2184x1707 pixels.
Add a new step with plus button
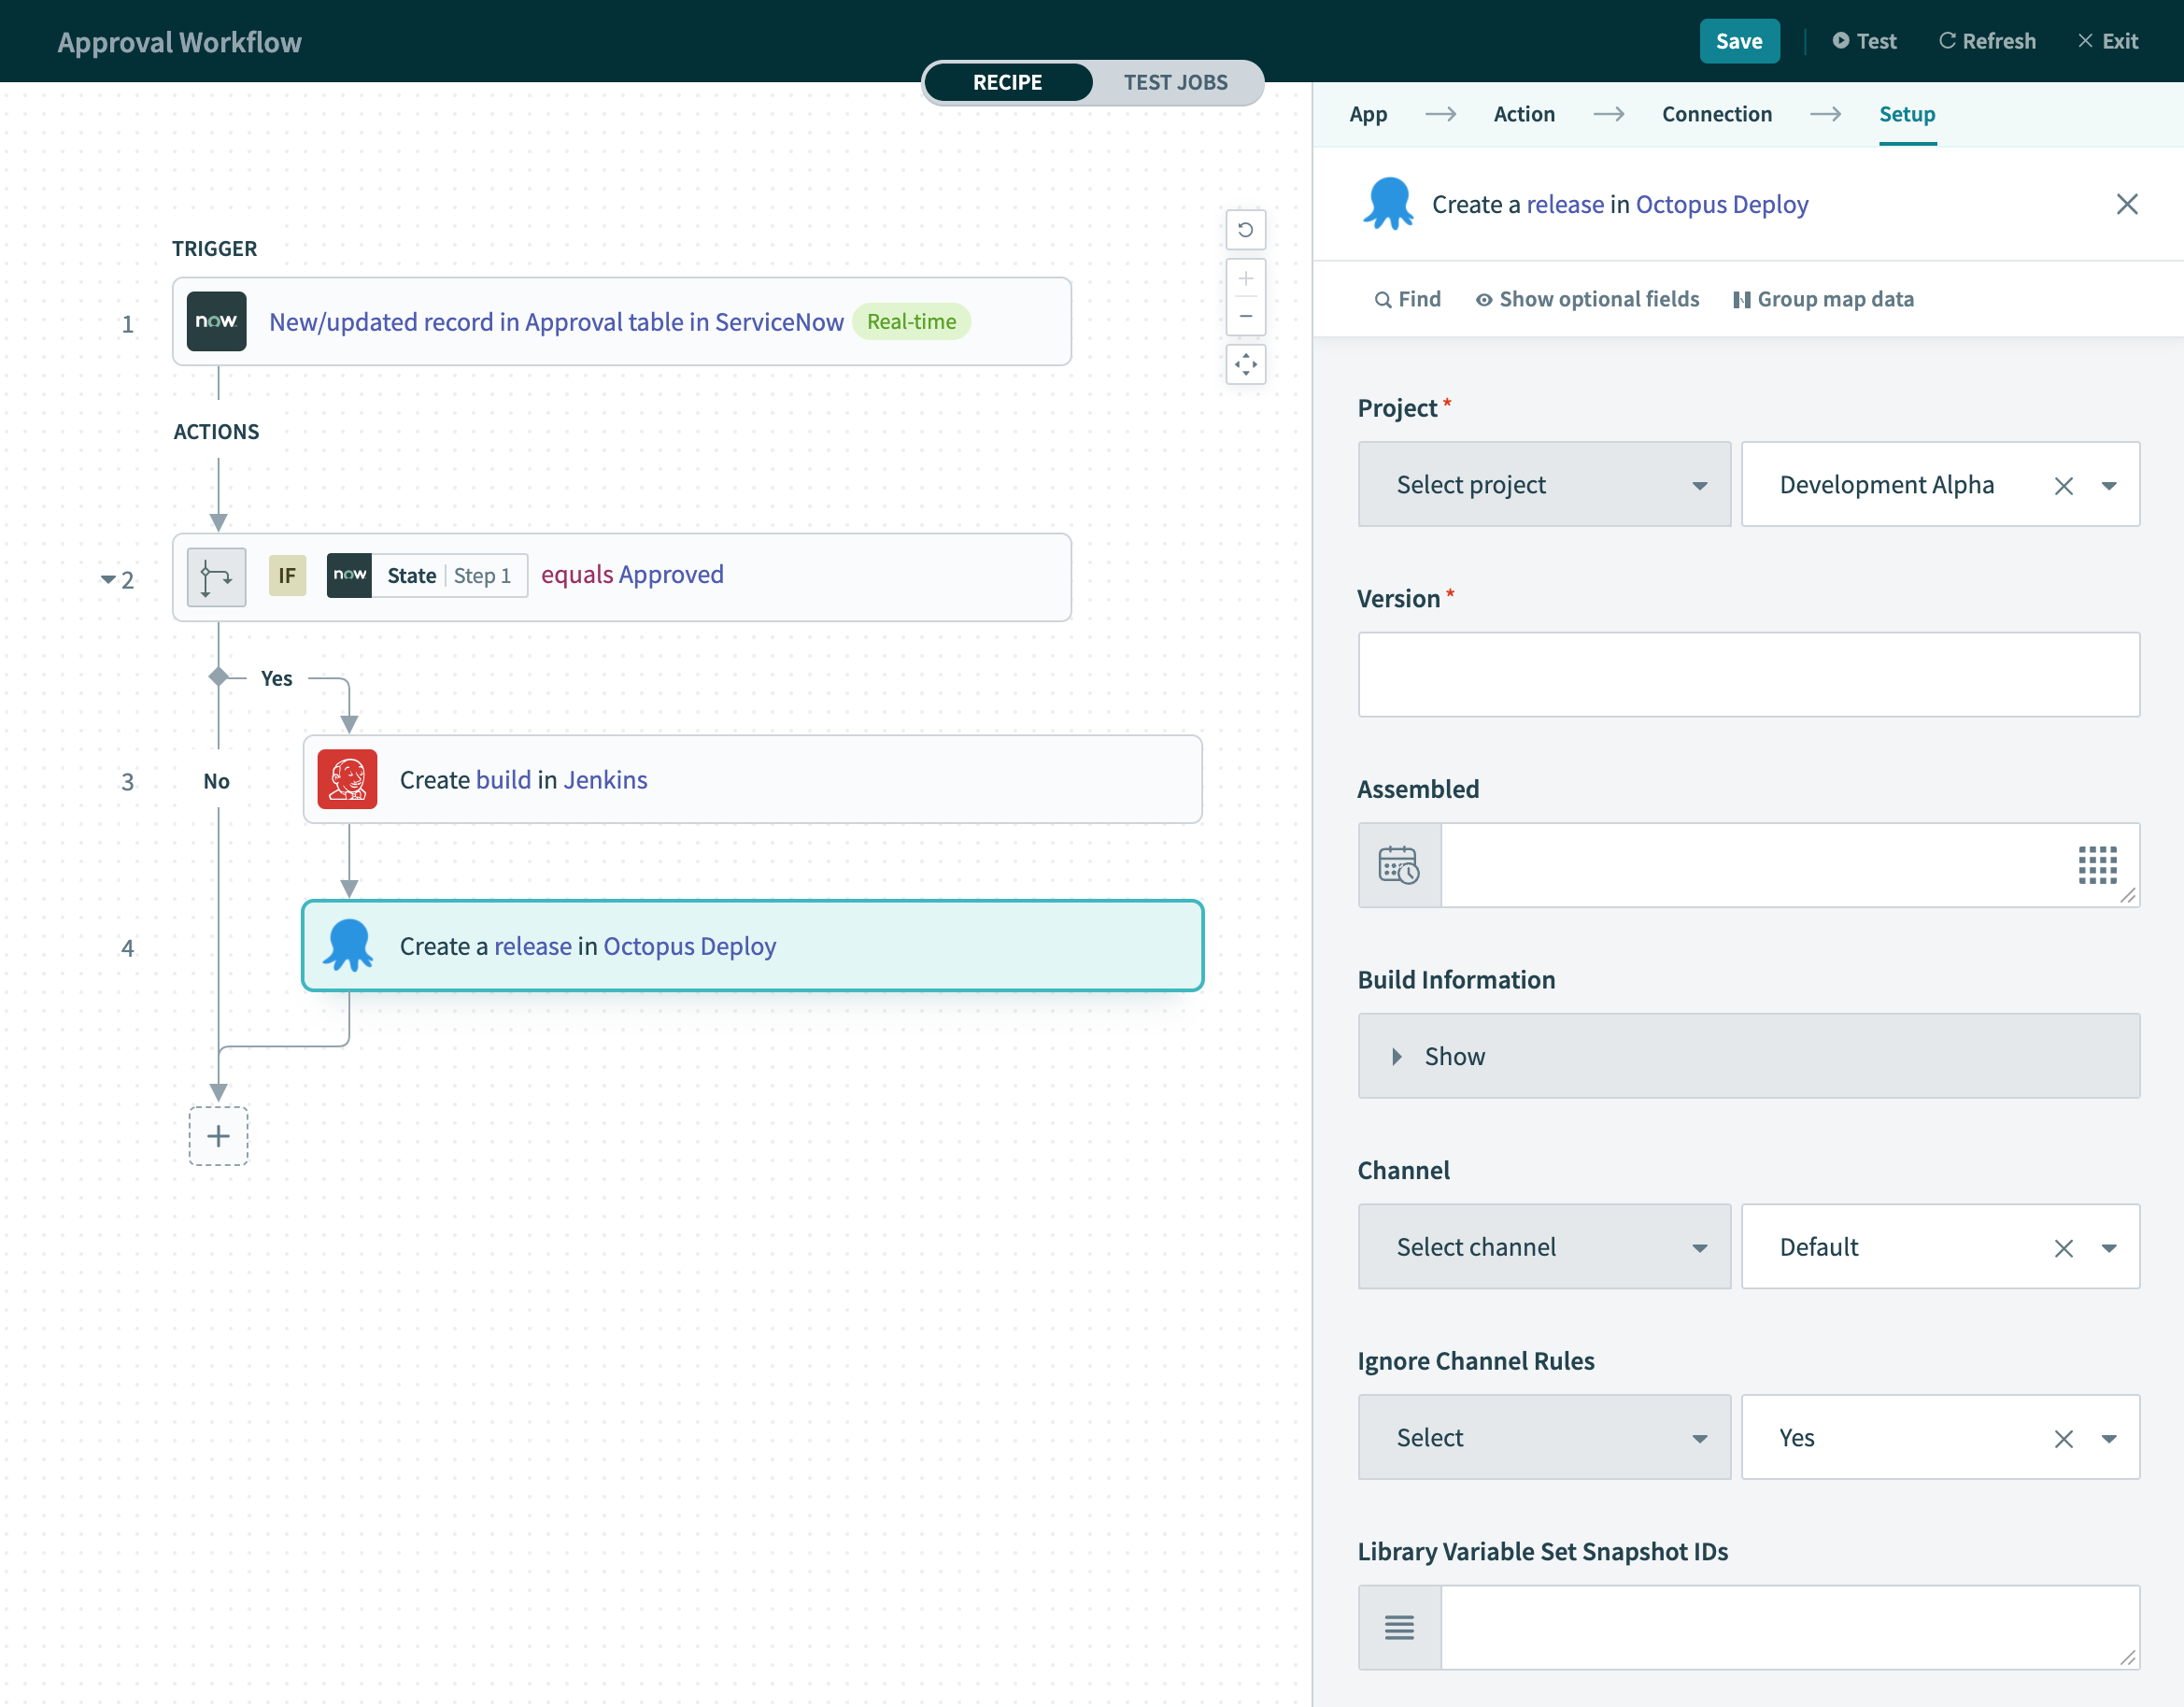tap(218, 1136)
